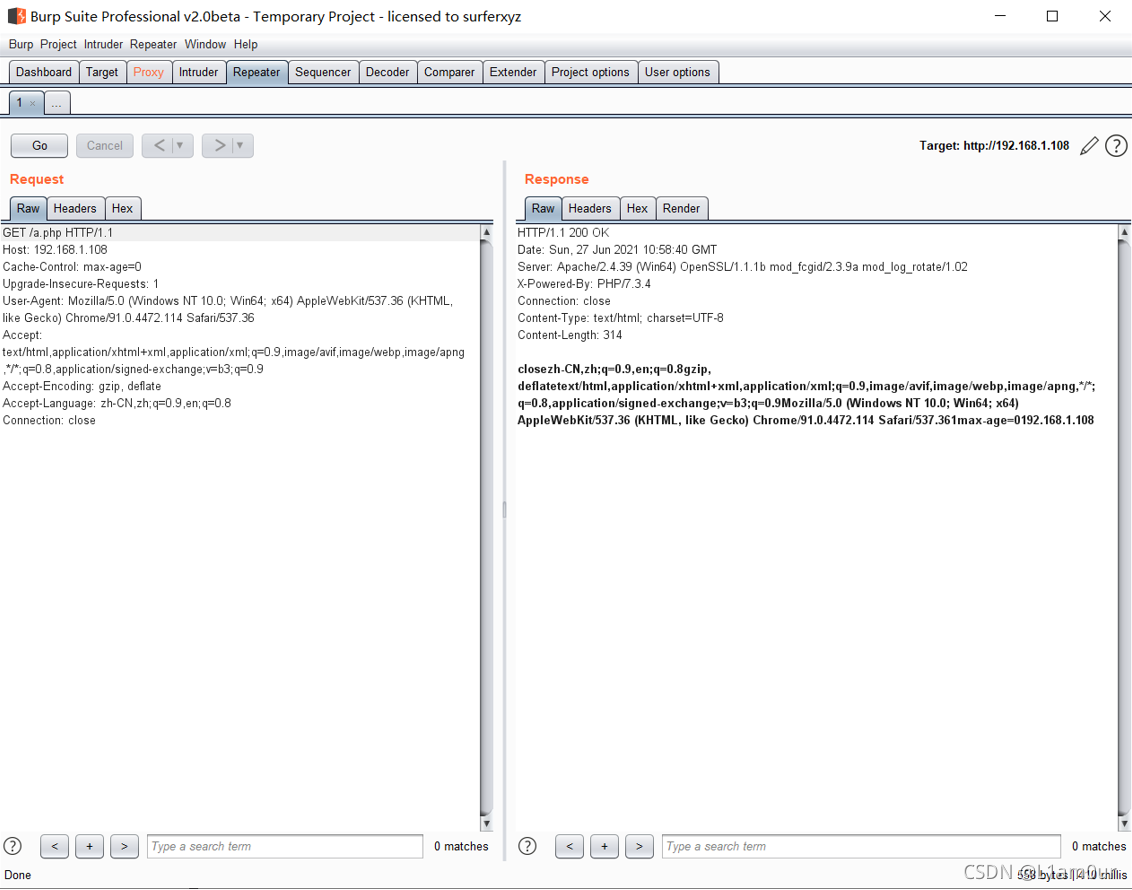Expand the back history dropdown arrow
This screenshot has width=1132, height=890.
tap(180, 146)
